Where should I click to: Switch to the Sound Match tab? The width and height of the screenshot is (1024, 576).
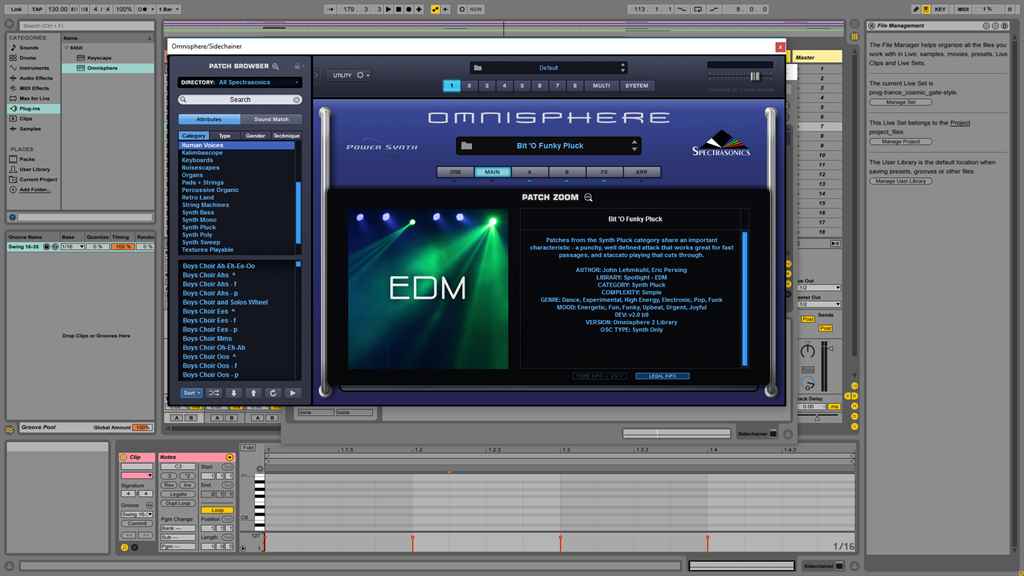point(271,120)
